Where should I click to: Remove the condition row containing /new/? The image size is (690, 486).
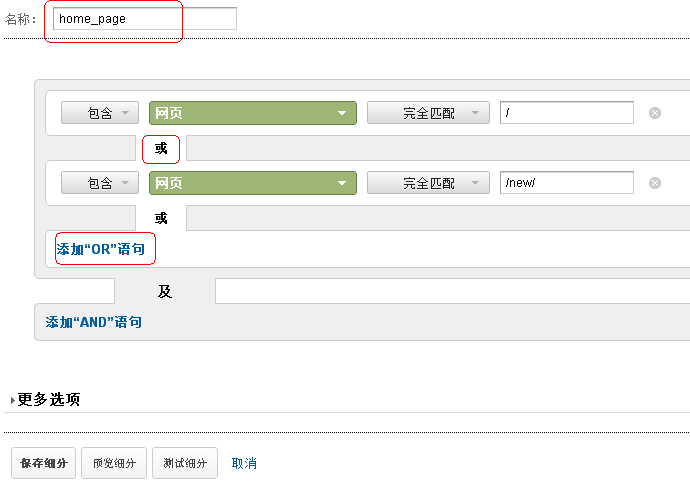coord(655,183)
